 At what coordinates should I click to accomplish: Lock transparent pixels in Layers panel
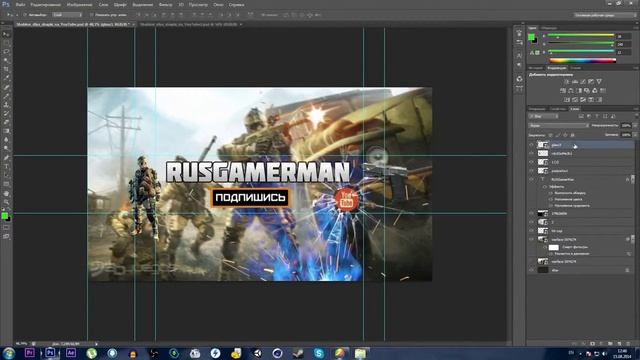click(x=550, y=135)
